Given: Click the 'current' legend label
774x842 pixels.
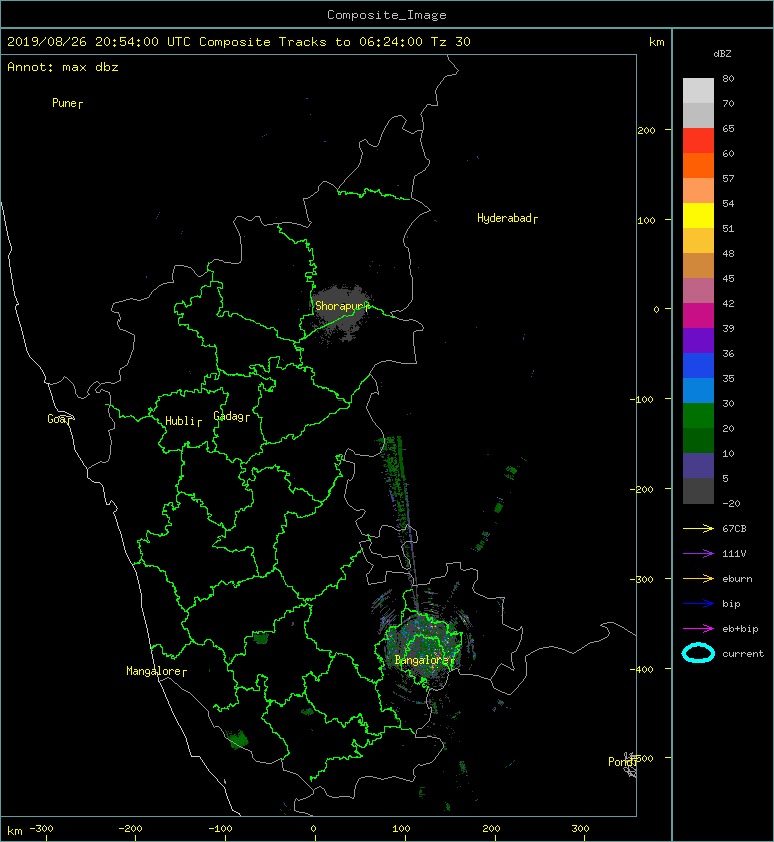Looking at the screenshot, I should [x=743, y=654].
